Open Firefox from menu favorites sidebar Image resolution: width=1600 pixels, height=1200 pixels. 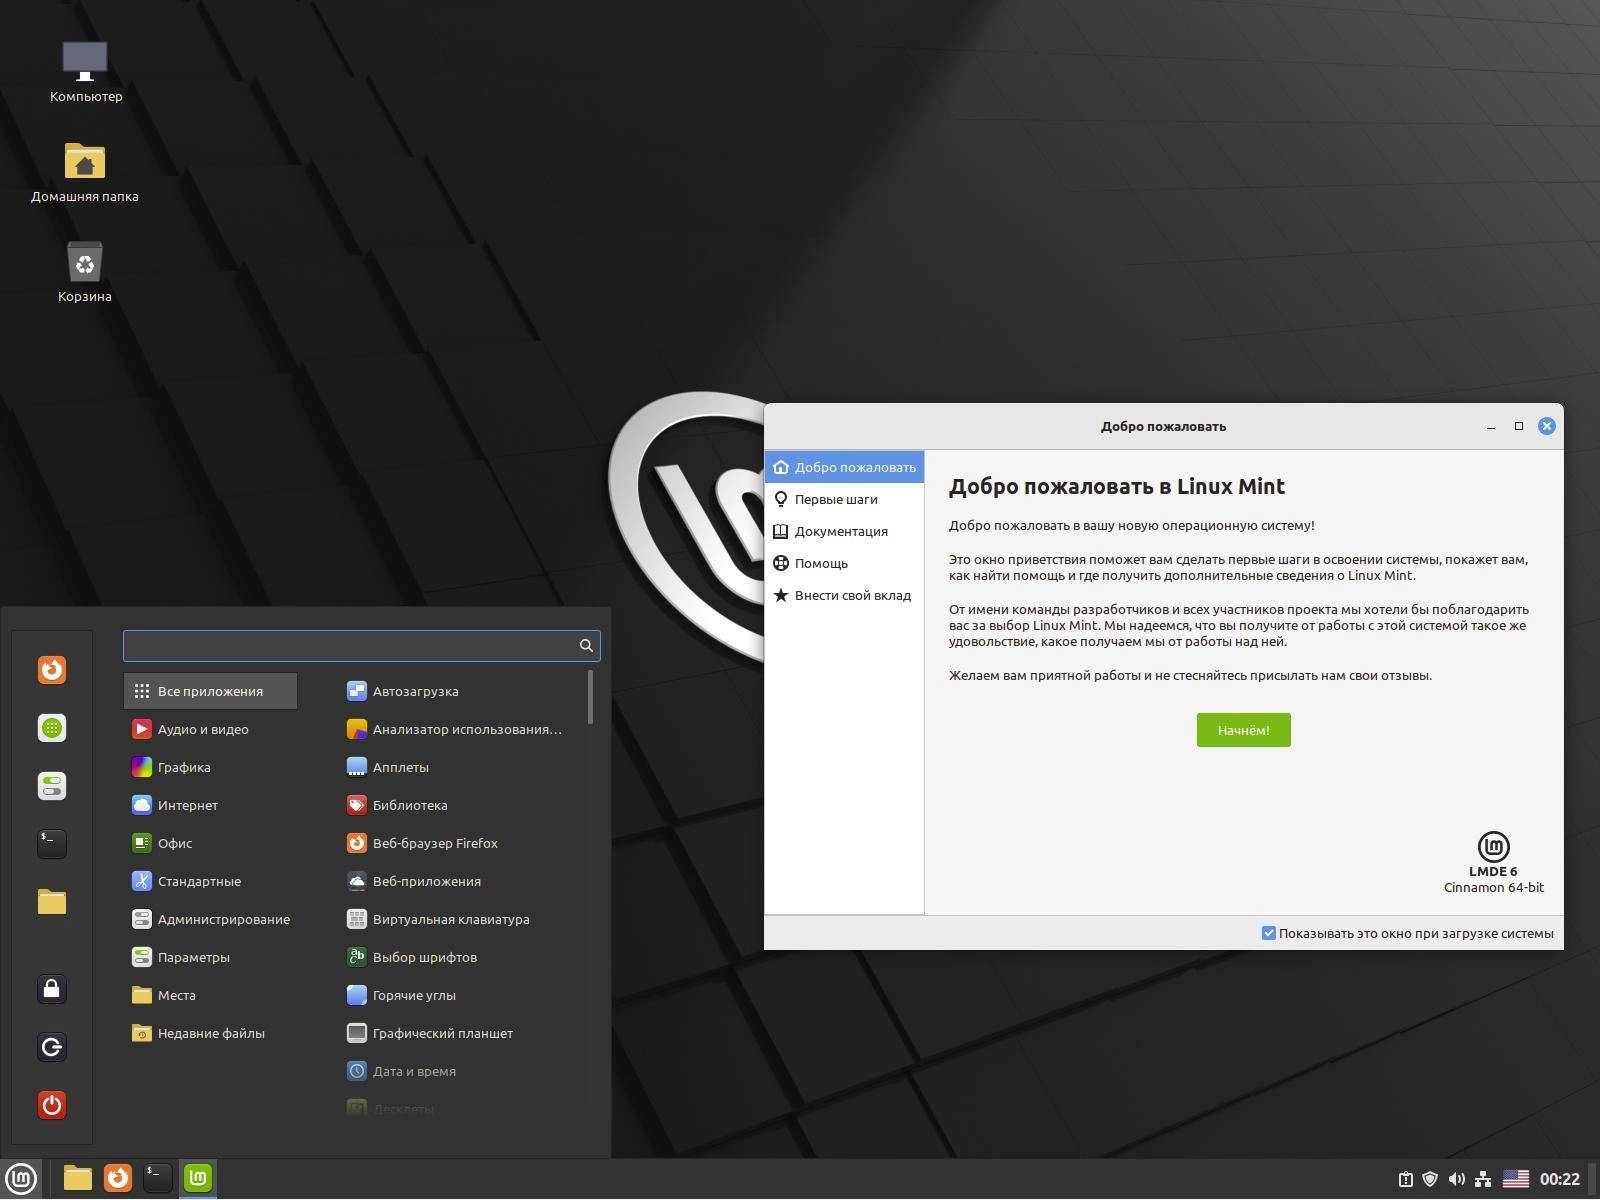tap(52, 670)
